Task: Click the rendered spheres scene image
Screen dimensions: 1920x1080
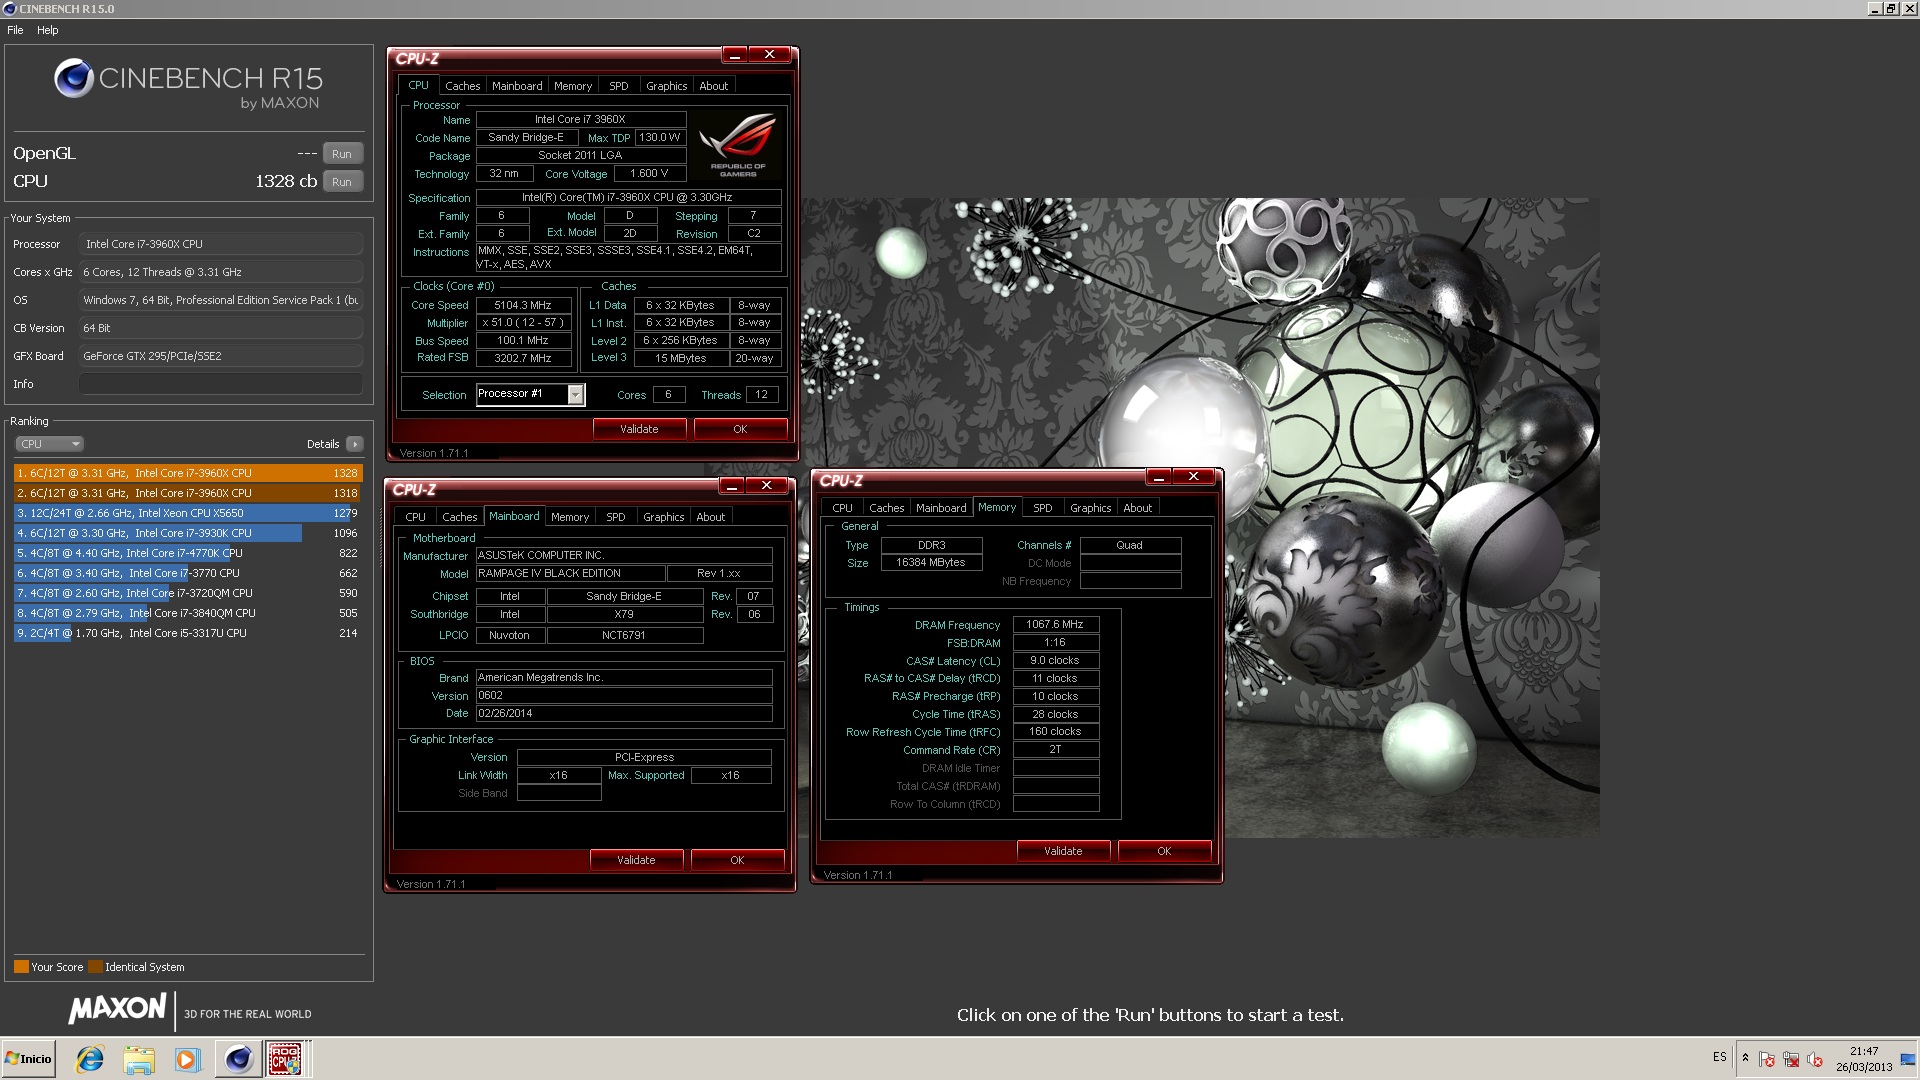Action: pos(1200,517)
